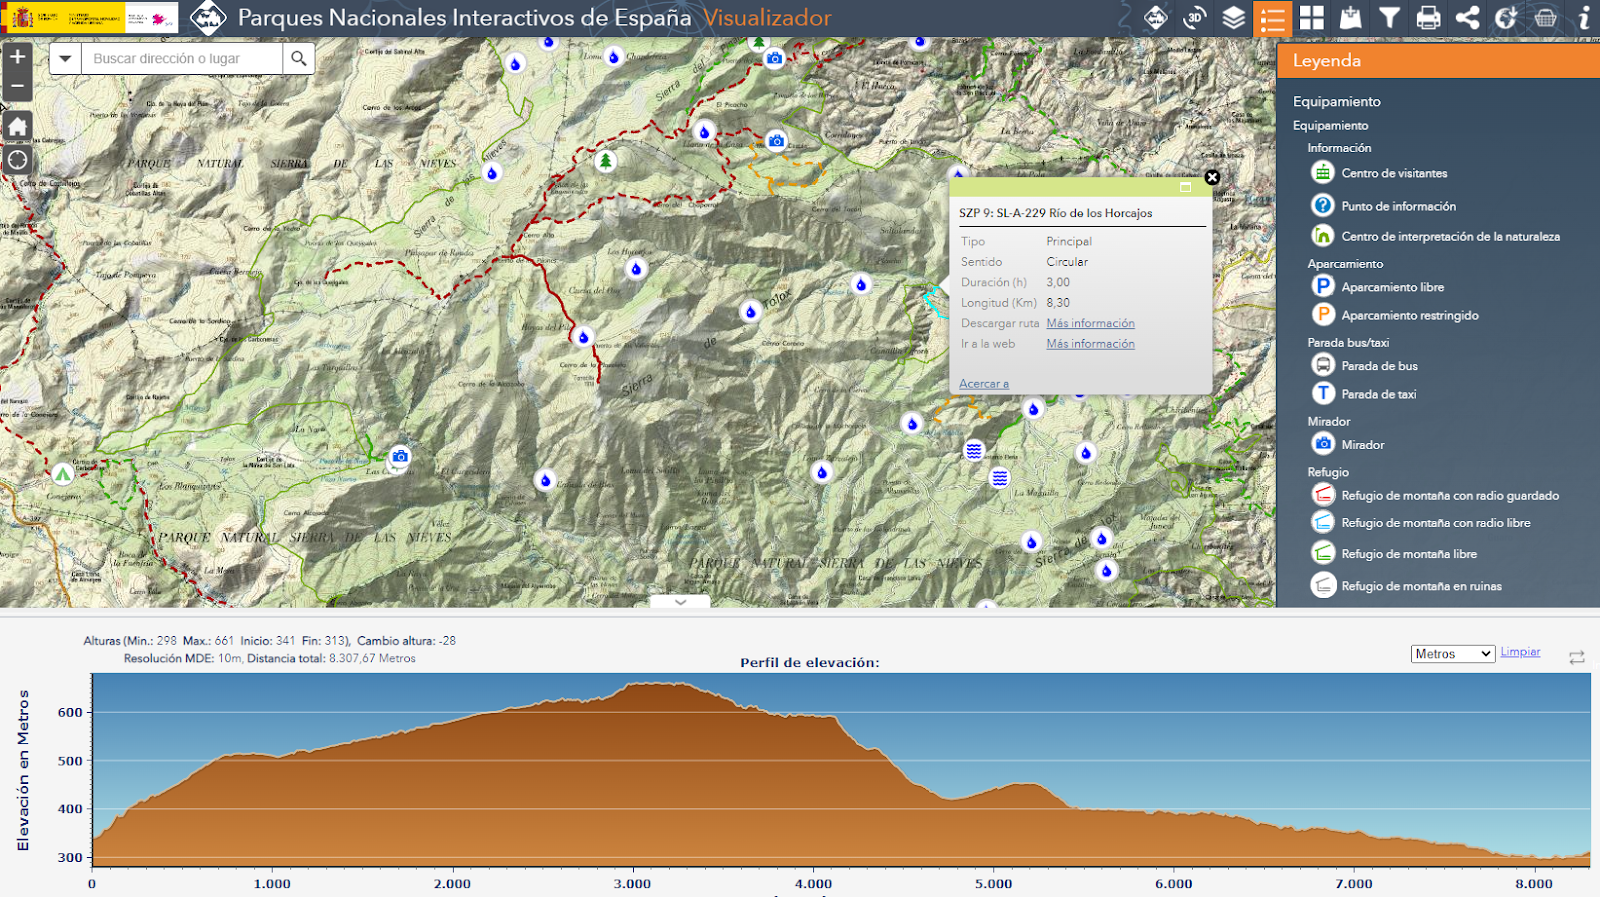
Task: Click Aparcamiento libre legend icon
Action: pyautogui.click(x=1323, y=286)
